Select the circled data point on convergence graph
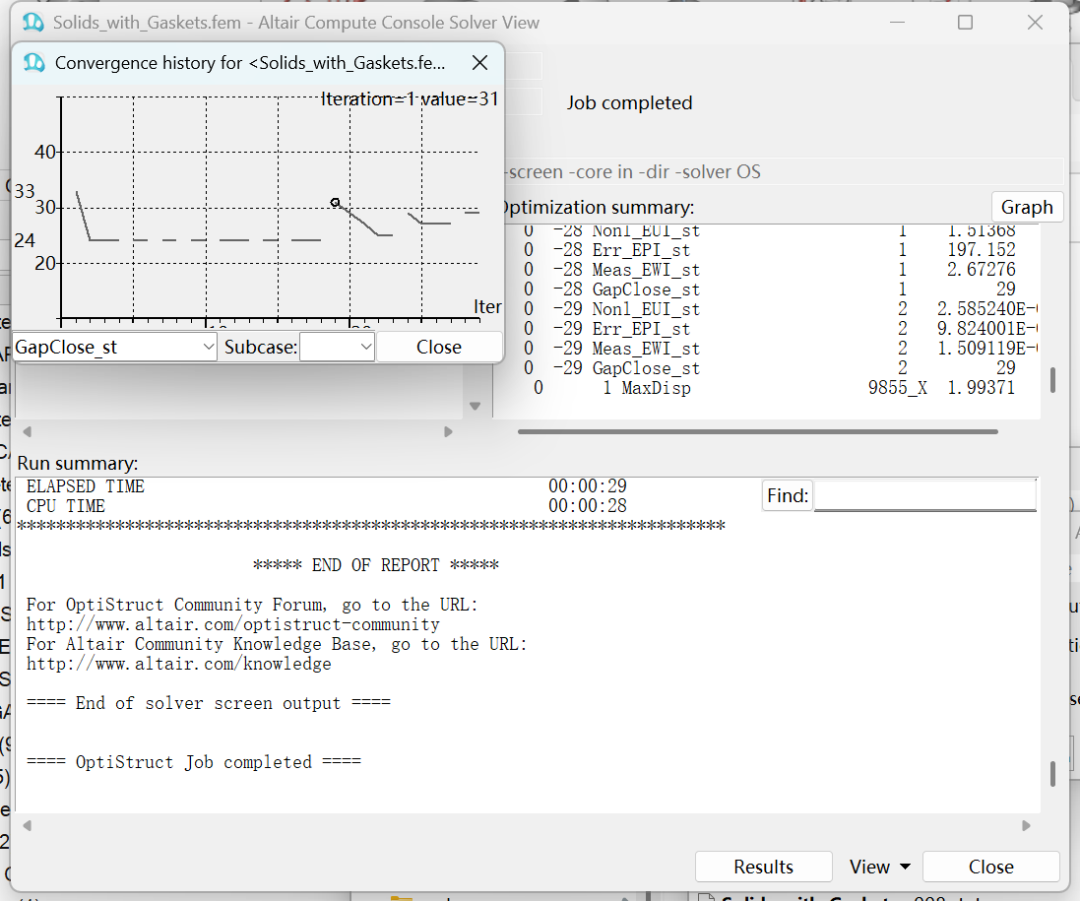1080x901 pixels. tap(335, 203)
